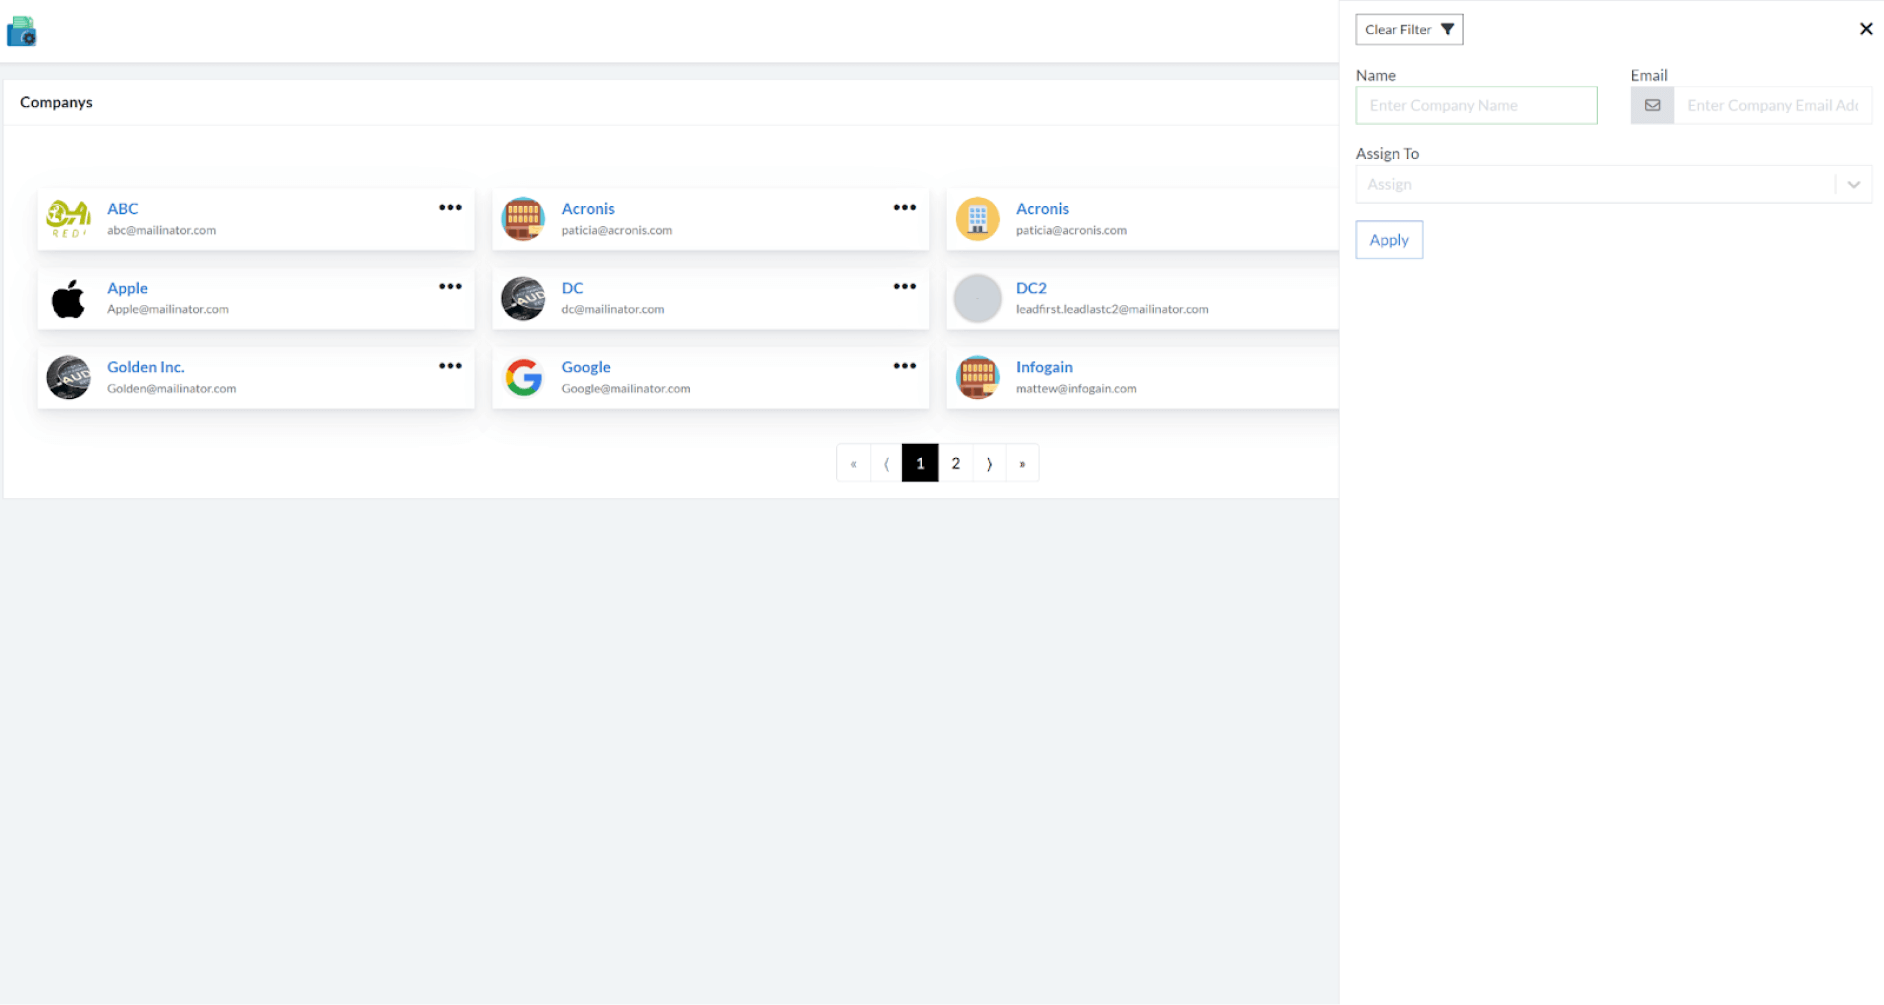This screenshot has height=1005, width=1884.
Task: Click the Infogain company logo
Action: (977, 377)
